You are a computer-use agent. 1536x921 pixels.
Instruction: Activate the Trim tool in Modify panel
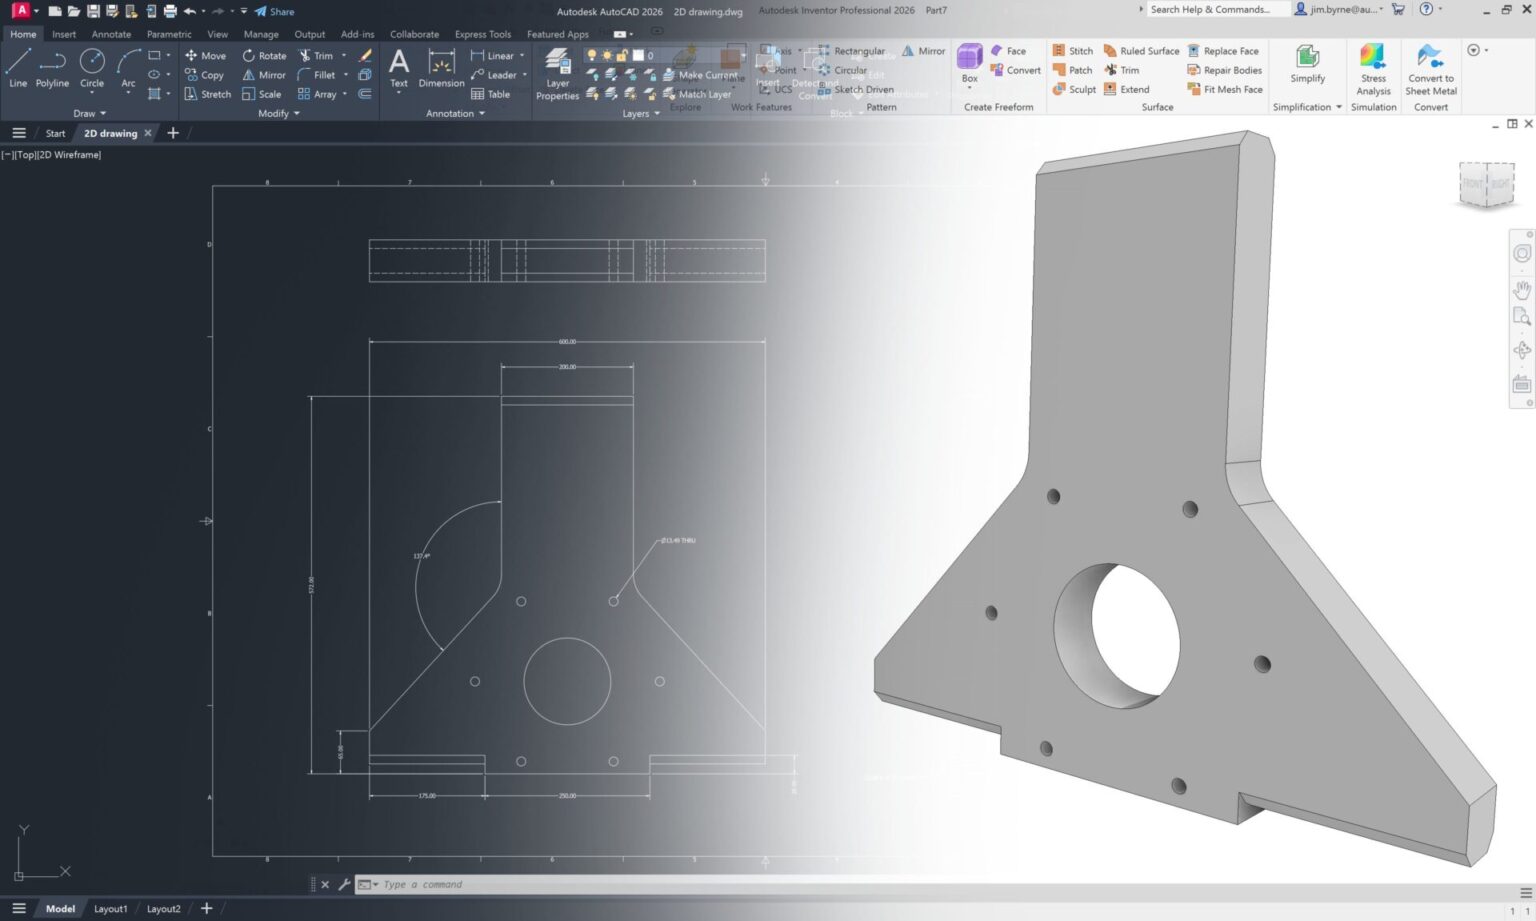click(x=322, y=55)
